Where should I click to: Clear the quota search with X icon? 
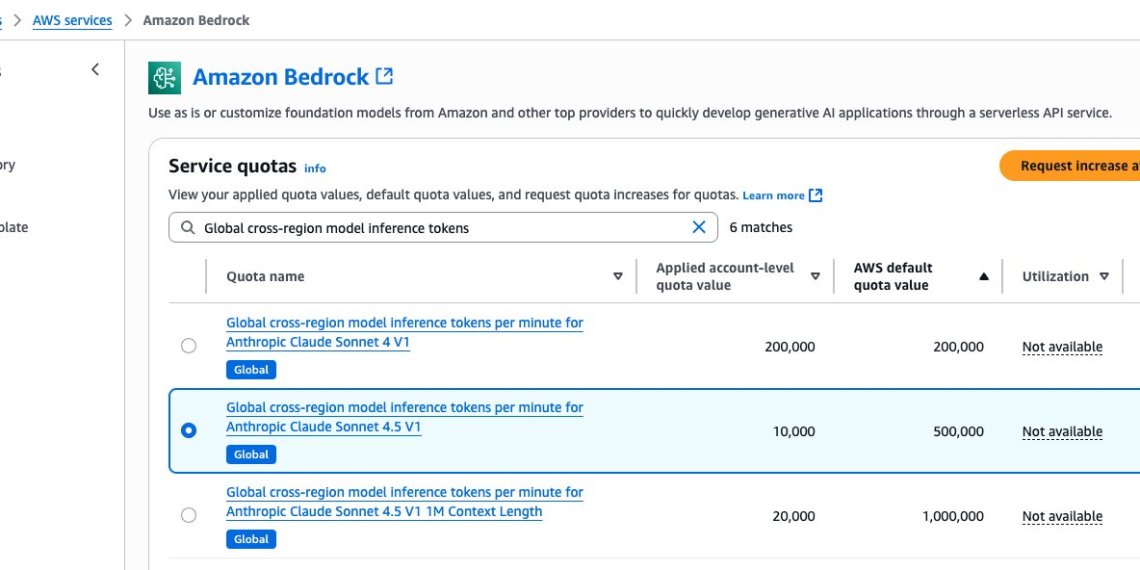point(699,228)
